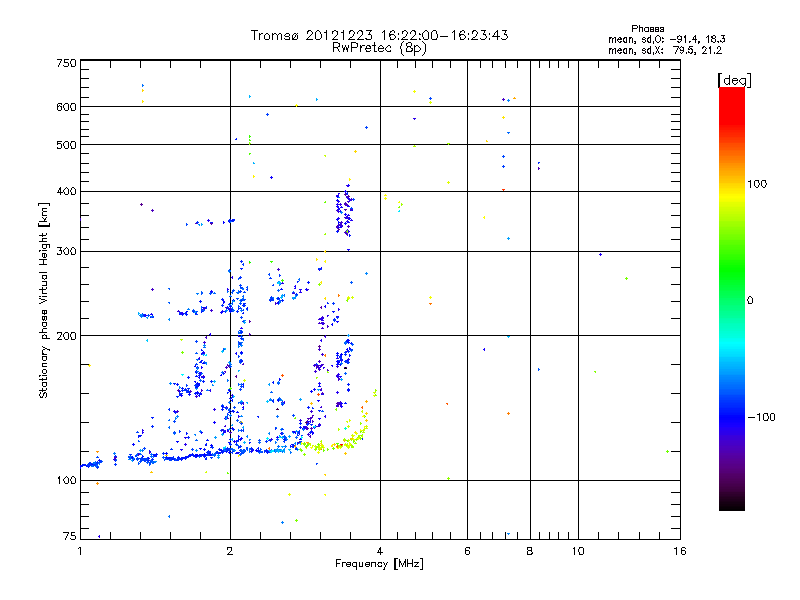Select the 'RwPretec (8p)' subtitle text
The width and height of the screenshot is (800, 600).
pyautogui.click(x=379, y=48)
